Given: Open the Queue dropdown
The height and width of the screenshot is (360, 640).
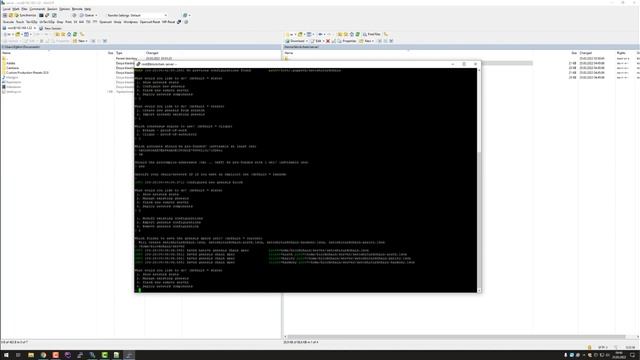Looking at the screenshot, I should click(x=89, y=15).
